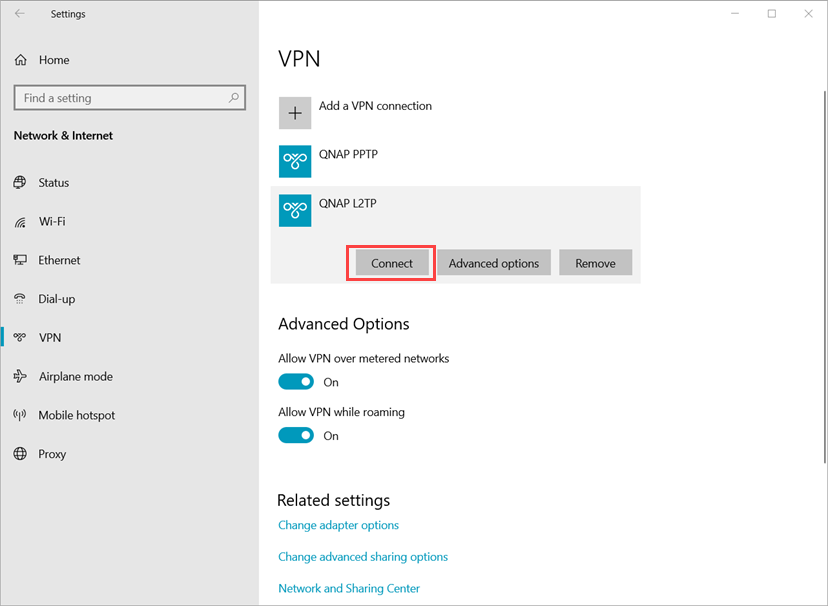Click the plus icon to add VPN
Viewport: 828px width, 606px height.
point(295,112)
